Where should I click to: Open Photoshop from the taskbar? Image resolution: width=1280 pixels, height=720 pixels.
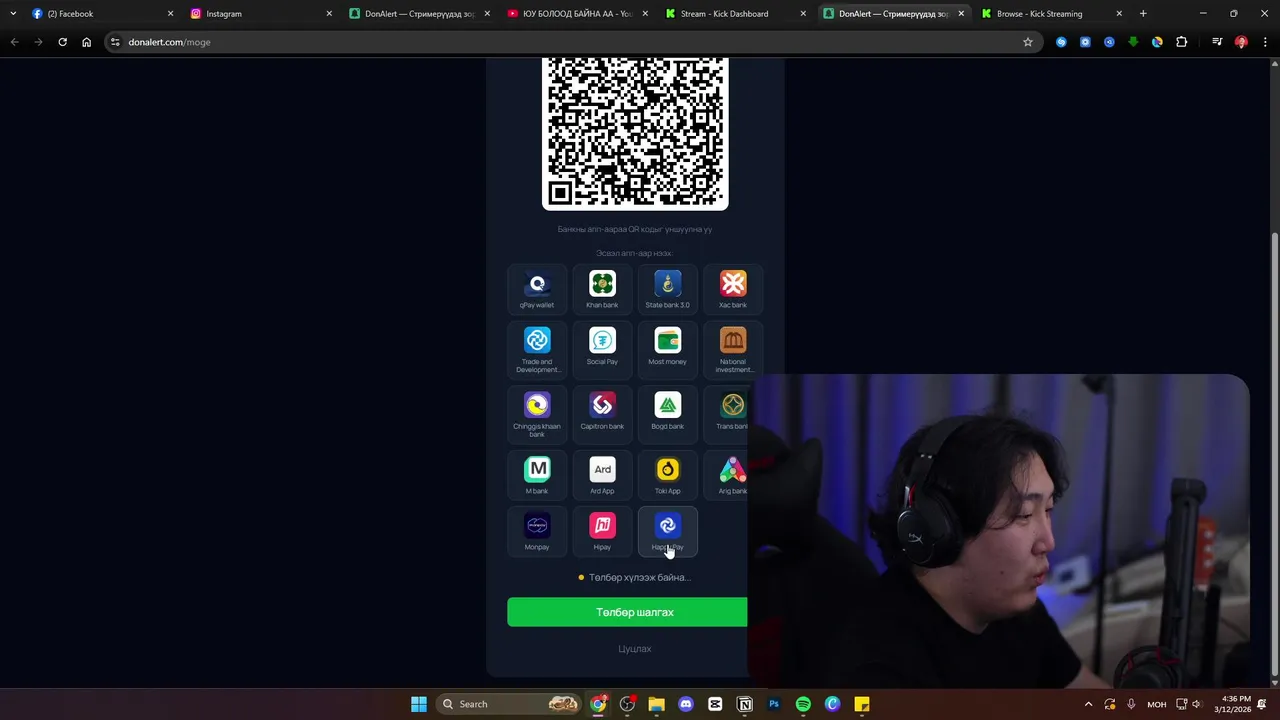click(773, 704)
